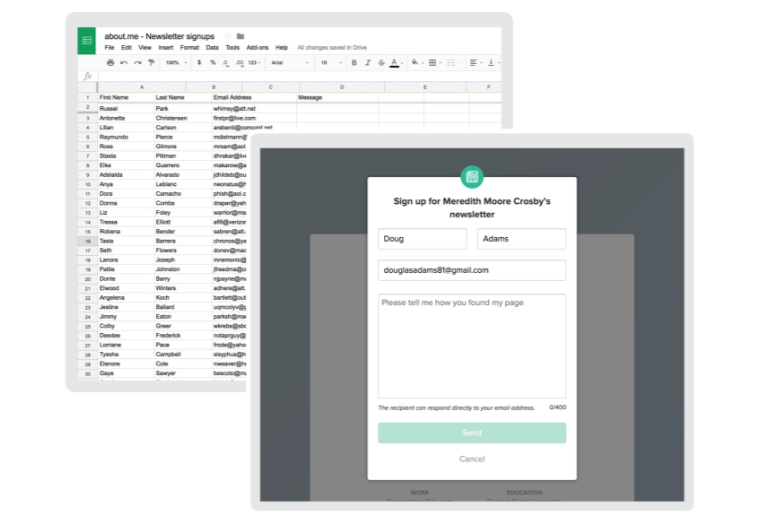The image size is (760, 514).
Task: Increase decimal places button
Action: [x=239, y=63]
